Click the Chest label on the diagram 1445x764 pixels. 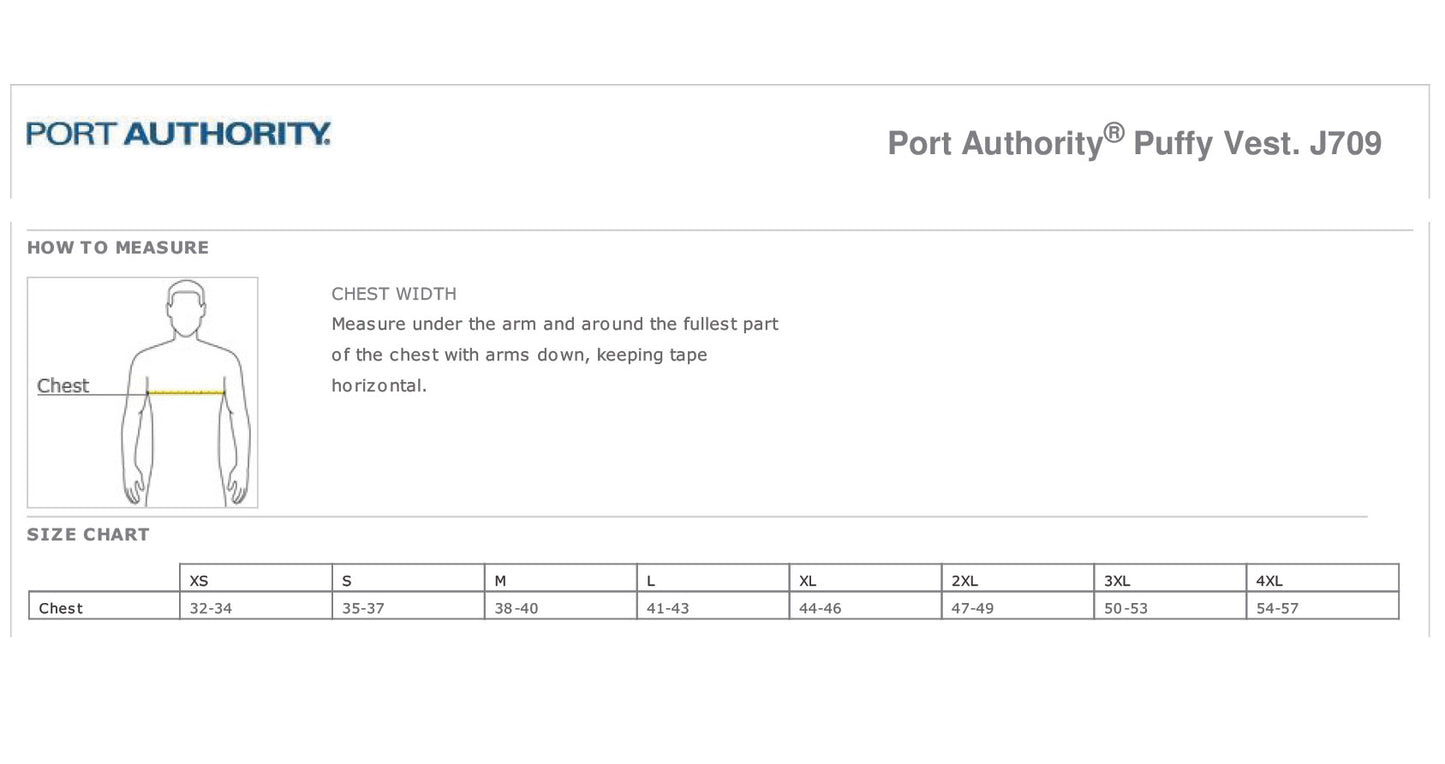(x=63, y=386)
